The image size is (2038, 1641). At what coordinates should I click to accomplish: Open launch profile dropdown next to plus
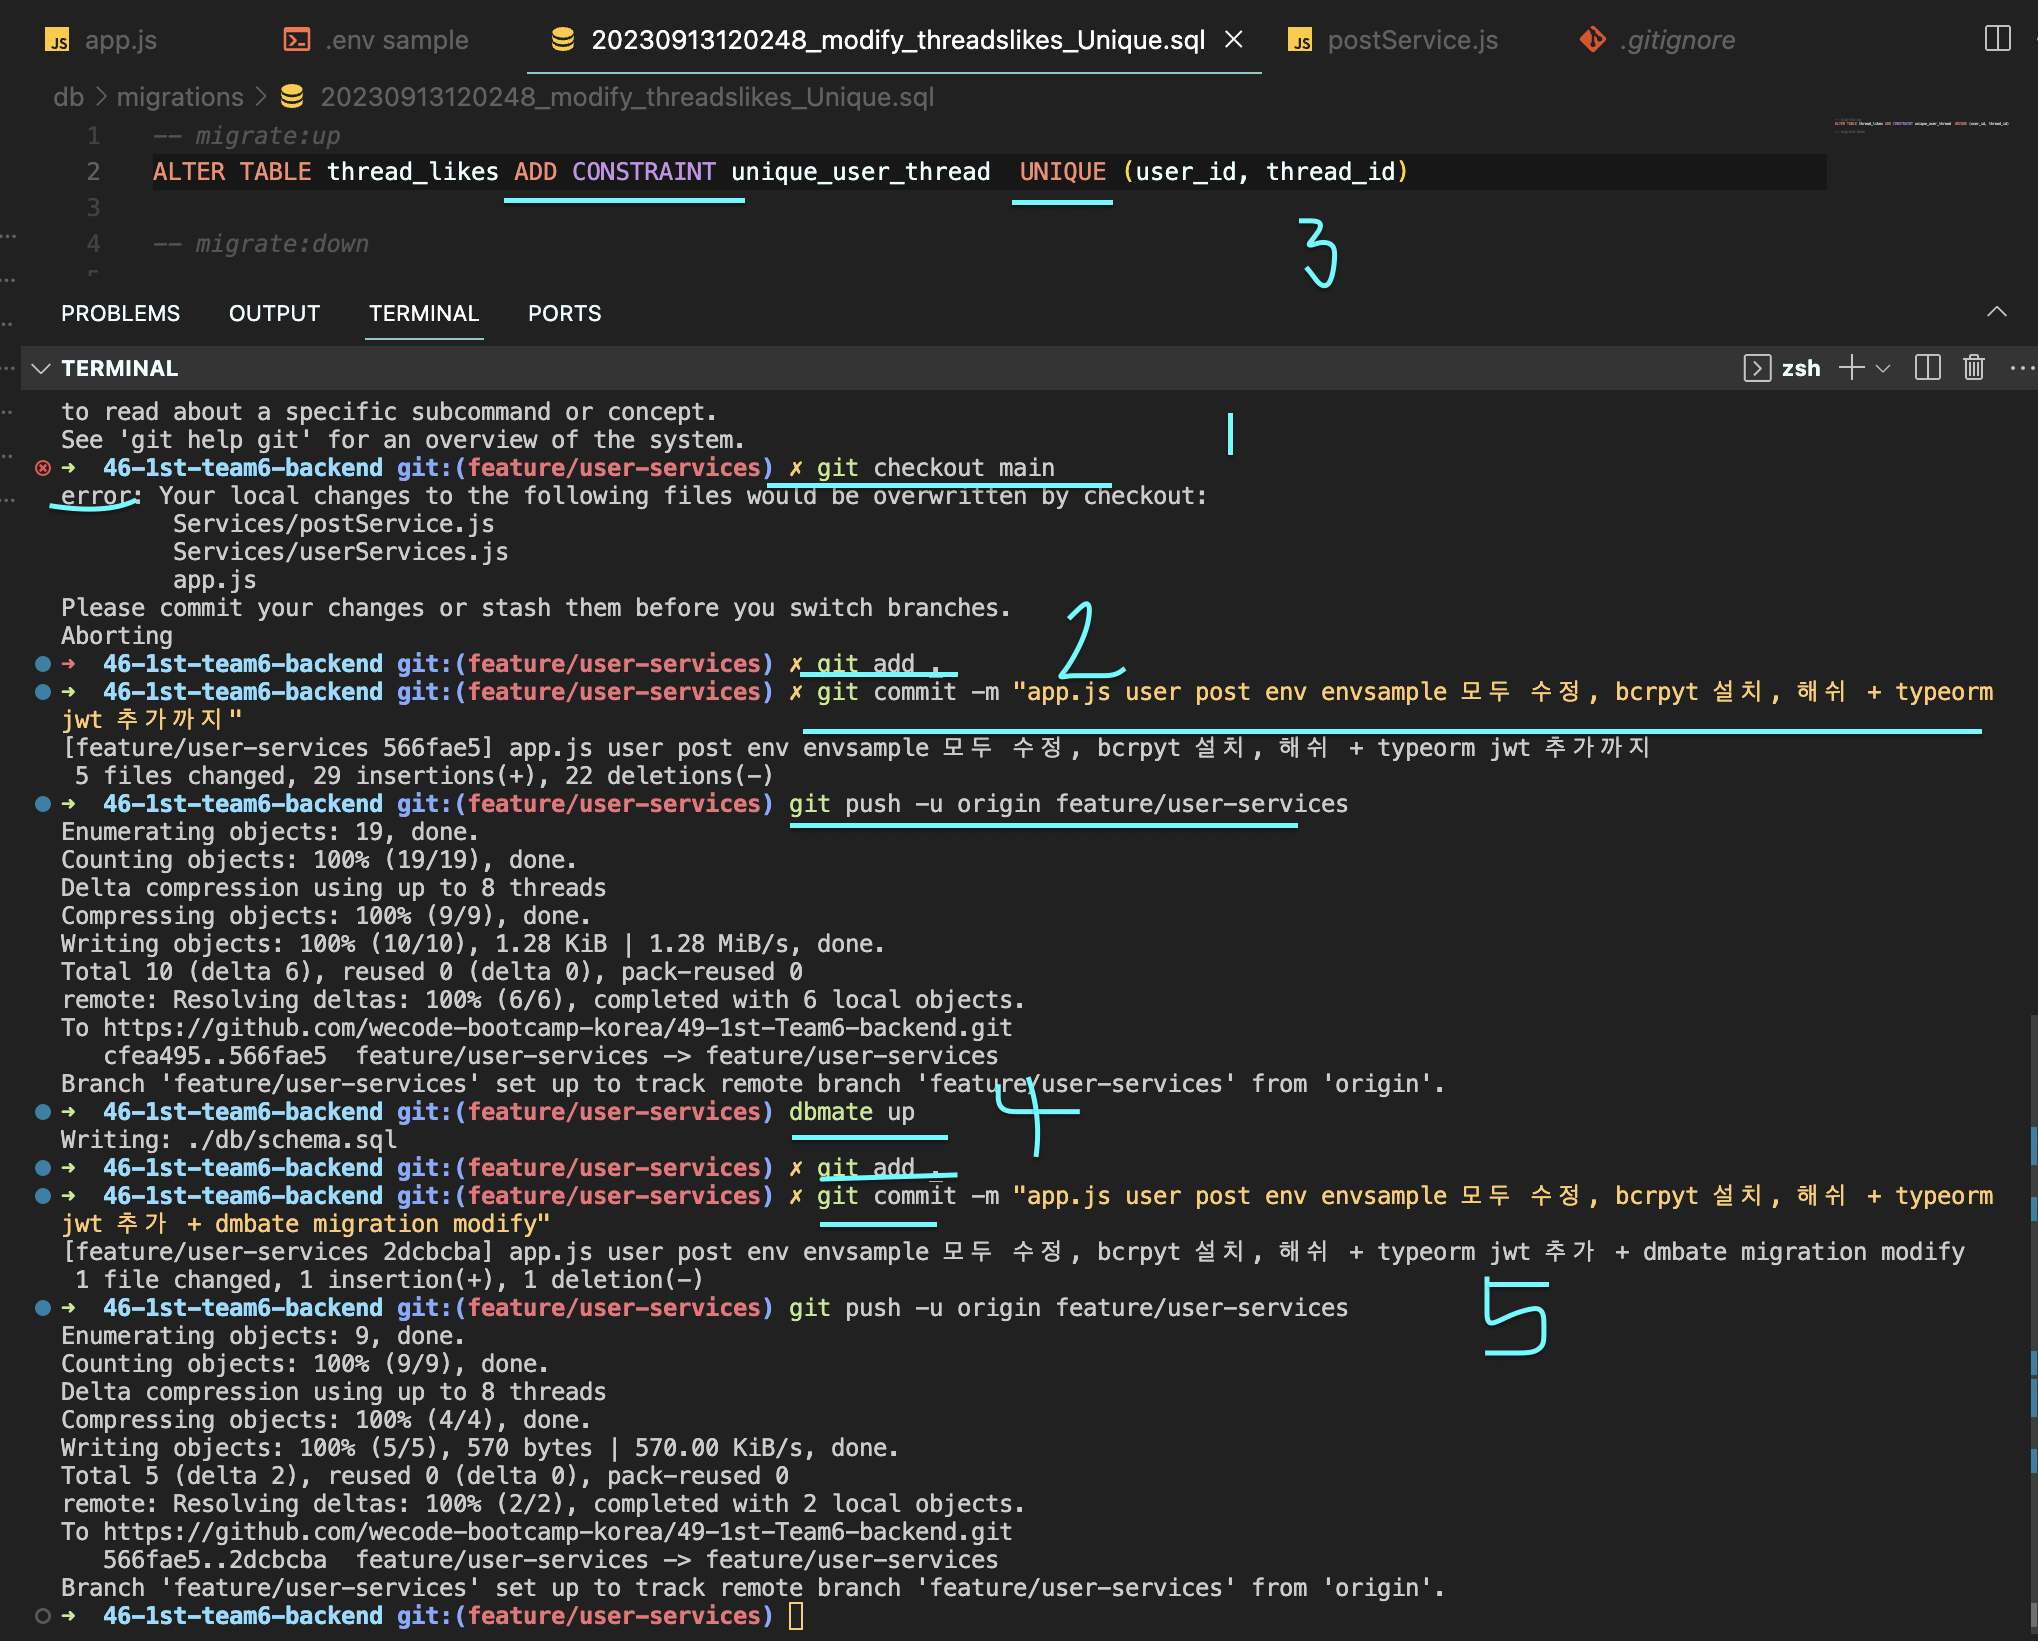[1884, 368]
